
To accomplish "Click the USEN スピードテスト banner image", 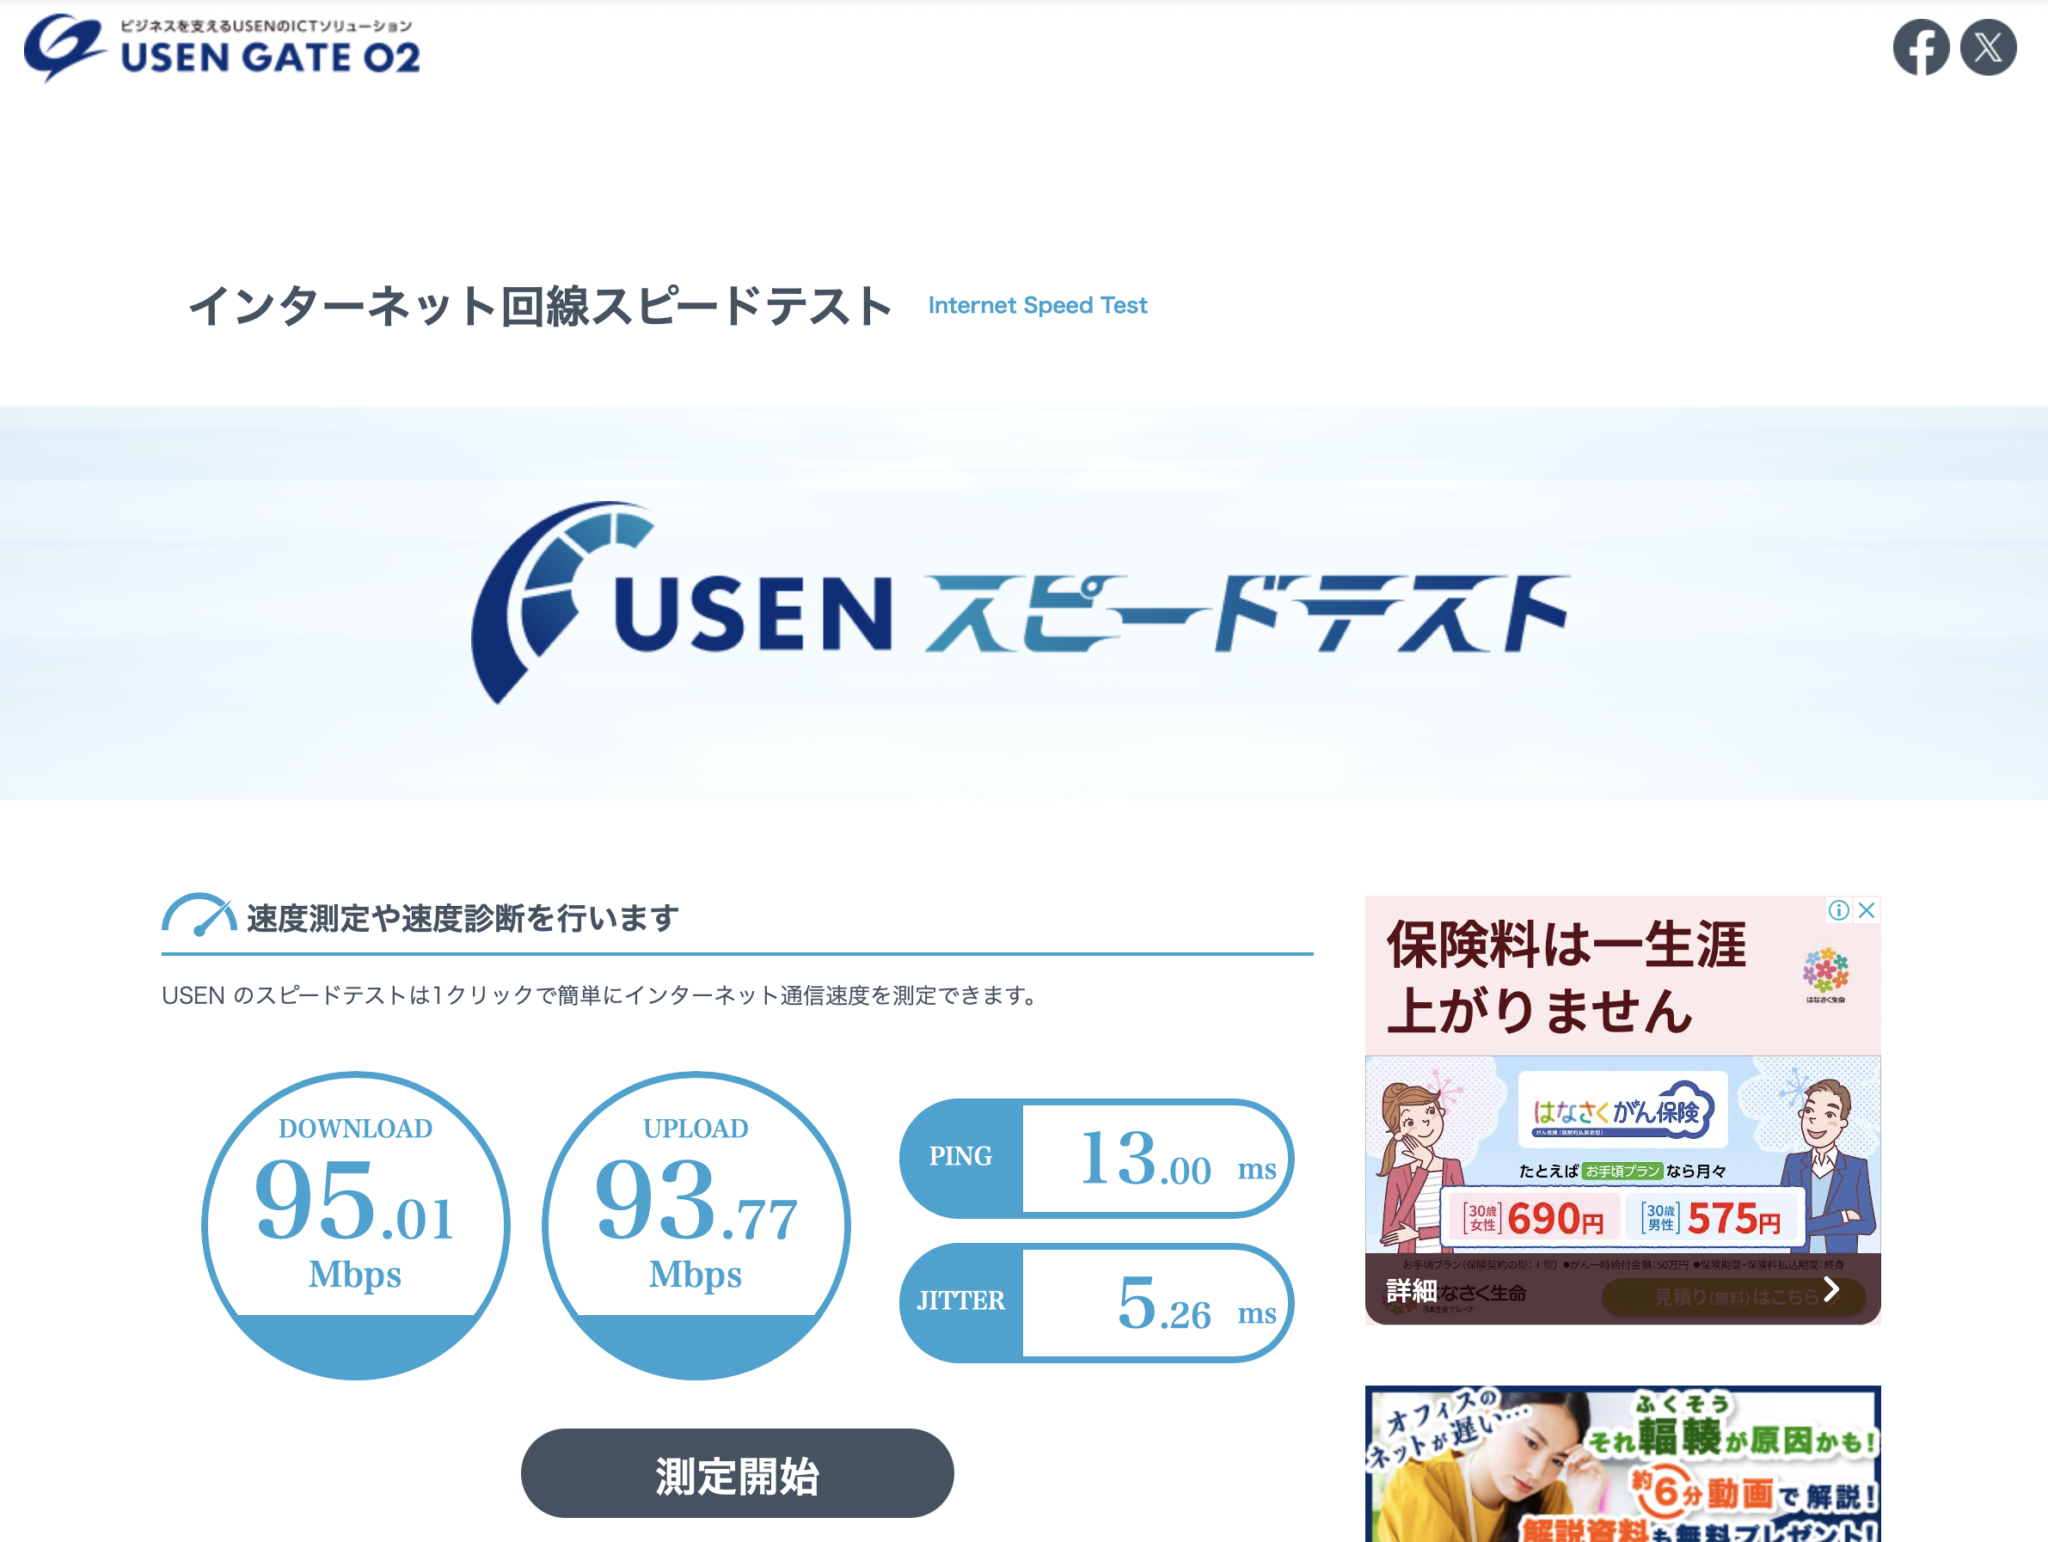I will coord(1021,603).
